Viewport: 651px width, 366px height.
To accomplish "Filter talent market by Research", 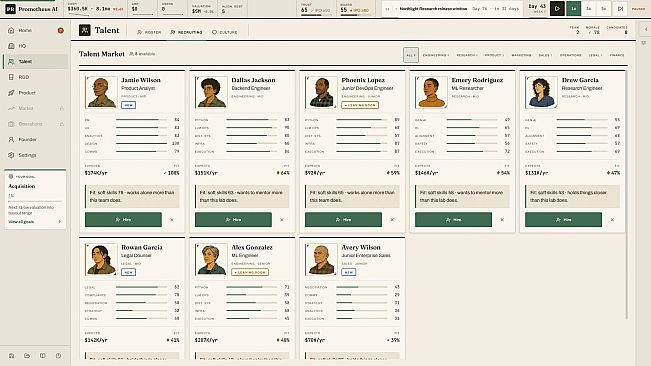I will (467, 55).
